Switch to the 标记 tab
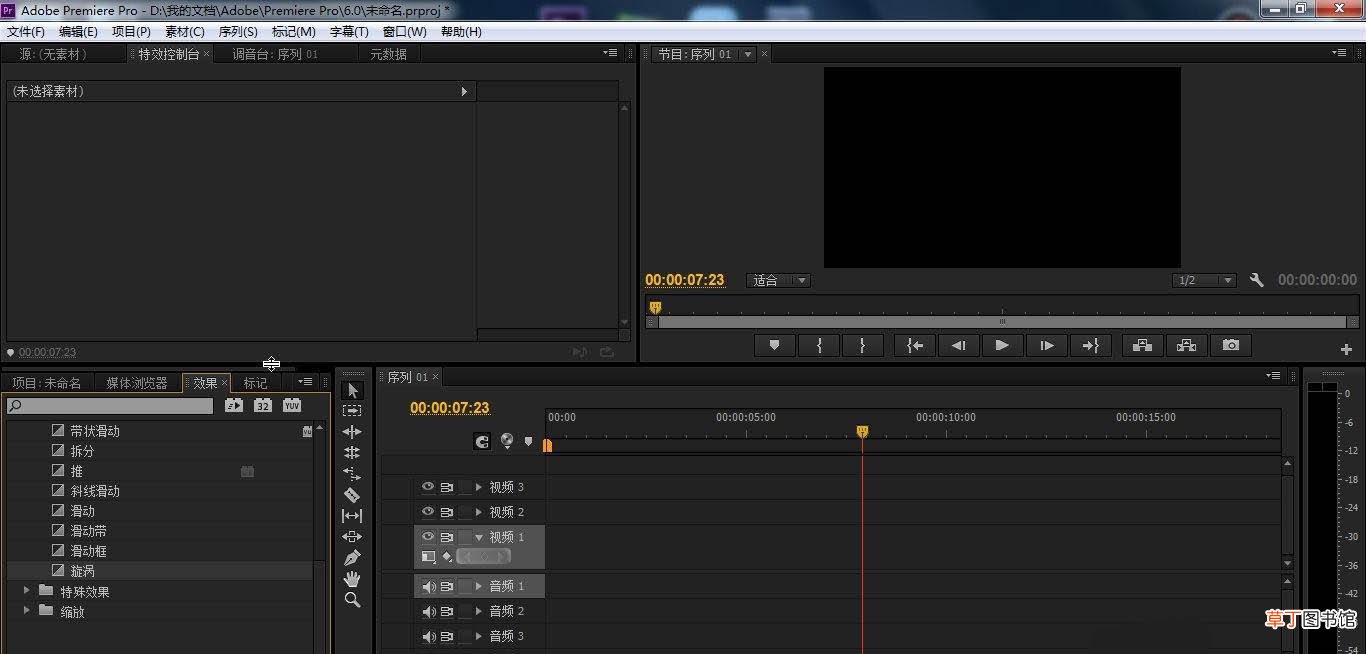 256,383
